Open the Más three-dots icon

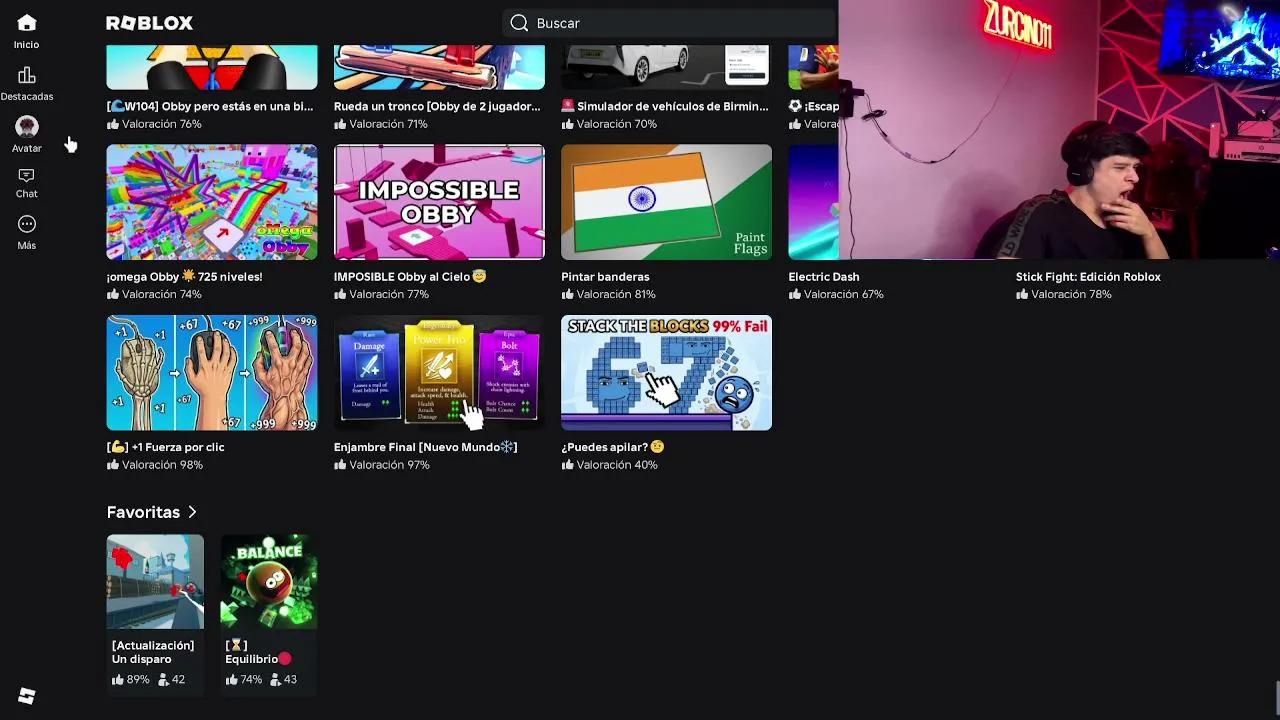(x=27, y=224)
